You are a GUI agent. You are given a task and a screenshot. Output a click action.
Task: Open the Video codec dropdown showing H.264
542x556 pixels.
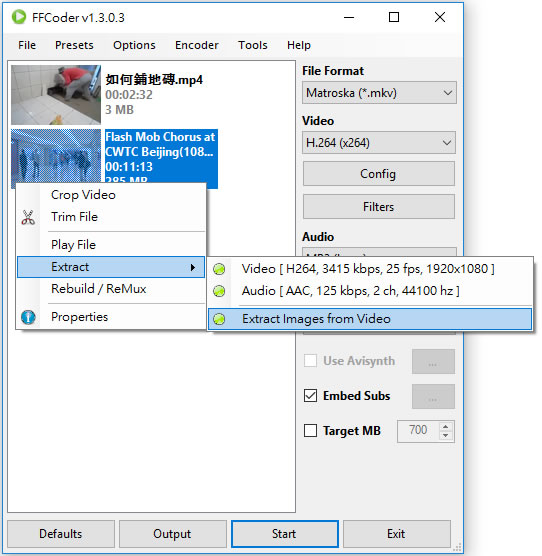tap(379, 143)
